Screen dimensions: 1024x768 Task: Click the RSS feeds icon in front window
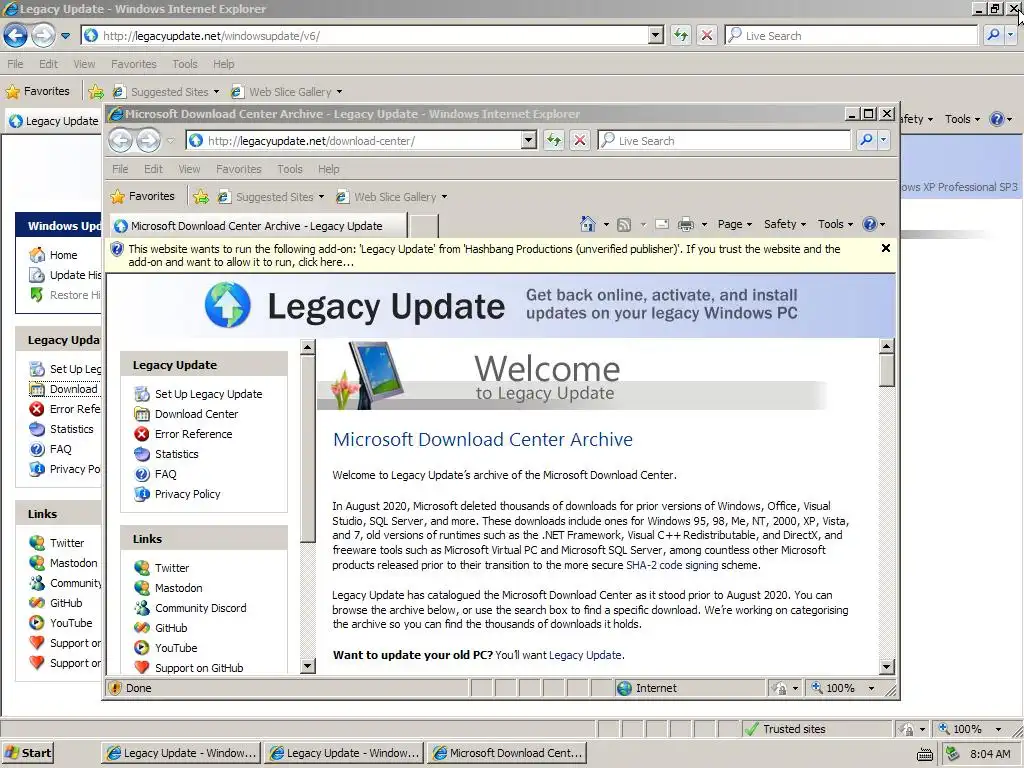pyautogui.click(x=624, y=225)
